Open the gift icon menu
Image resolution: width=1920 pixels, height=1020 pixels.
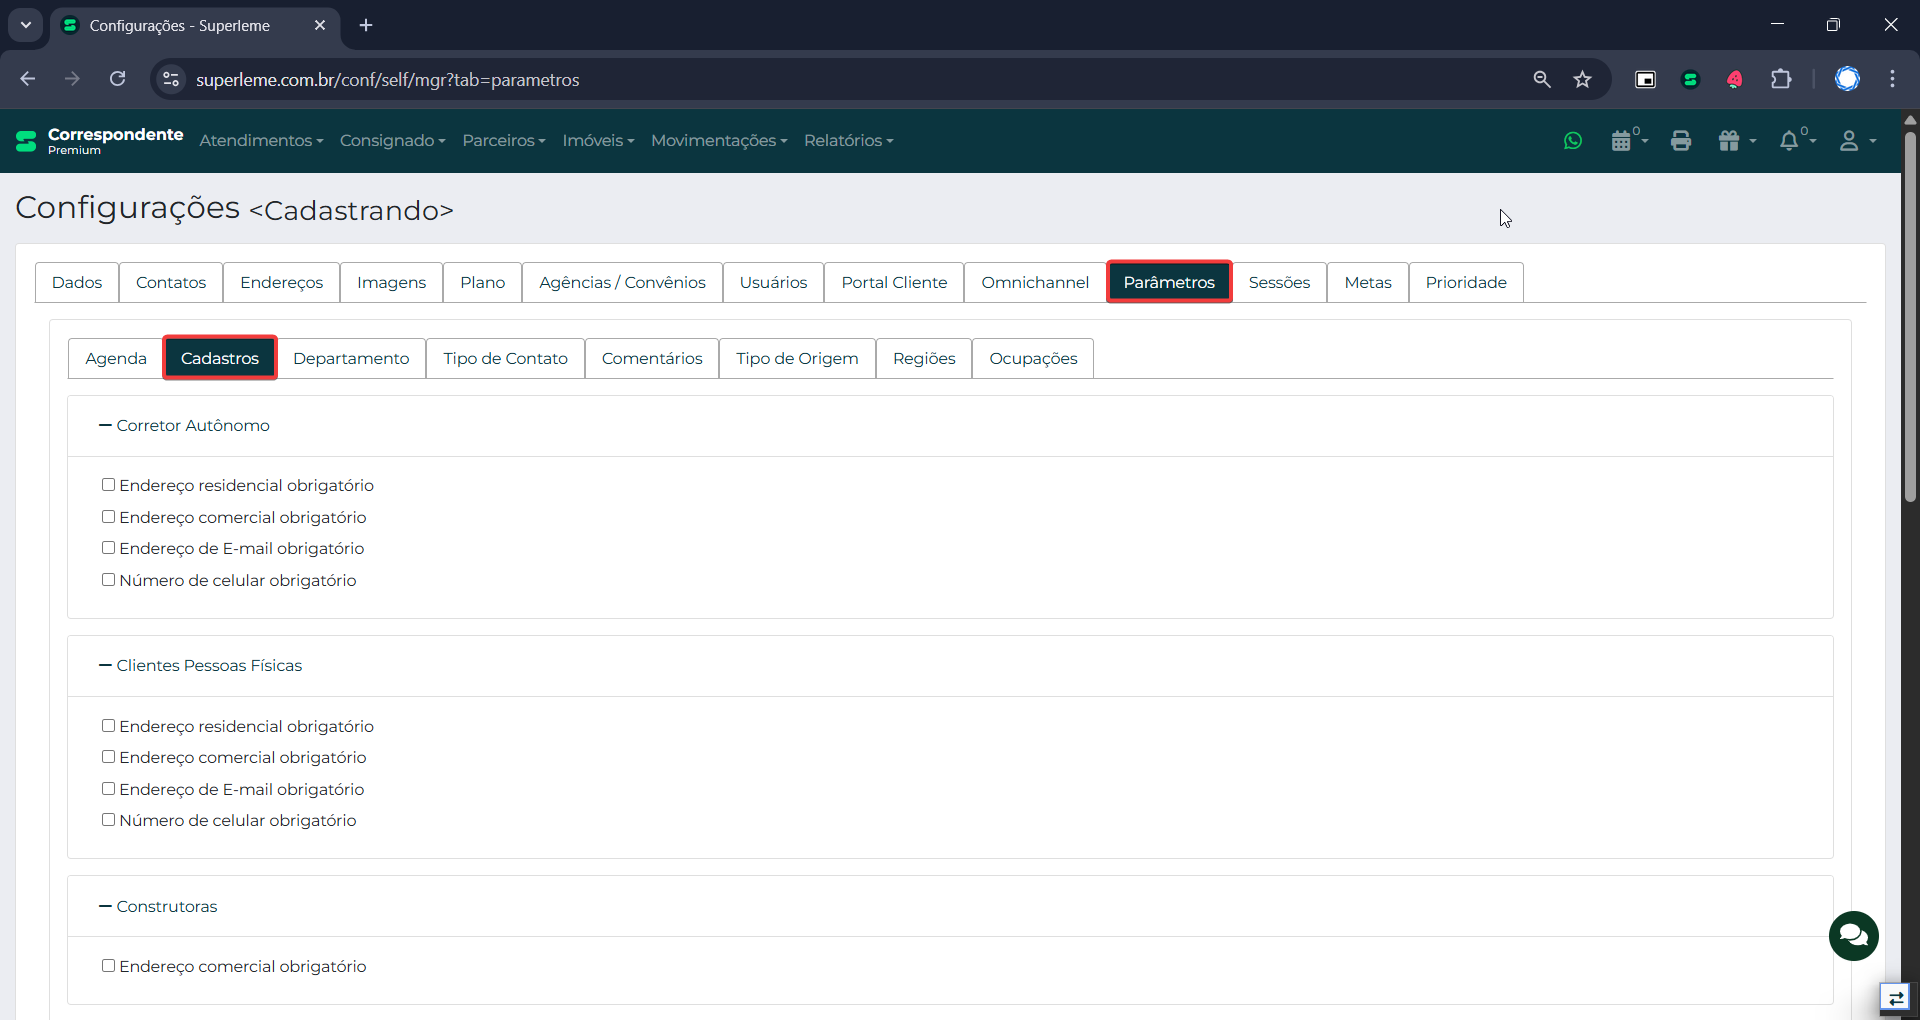1730,141
